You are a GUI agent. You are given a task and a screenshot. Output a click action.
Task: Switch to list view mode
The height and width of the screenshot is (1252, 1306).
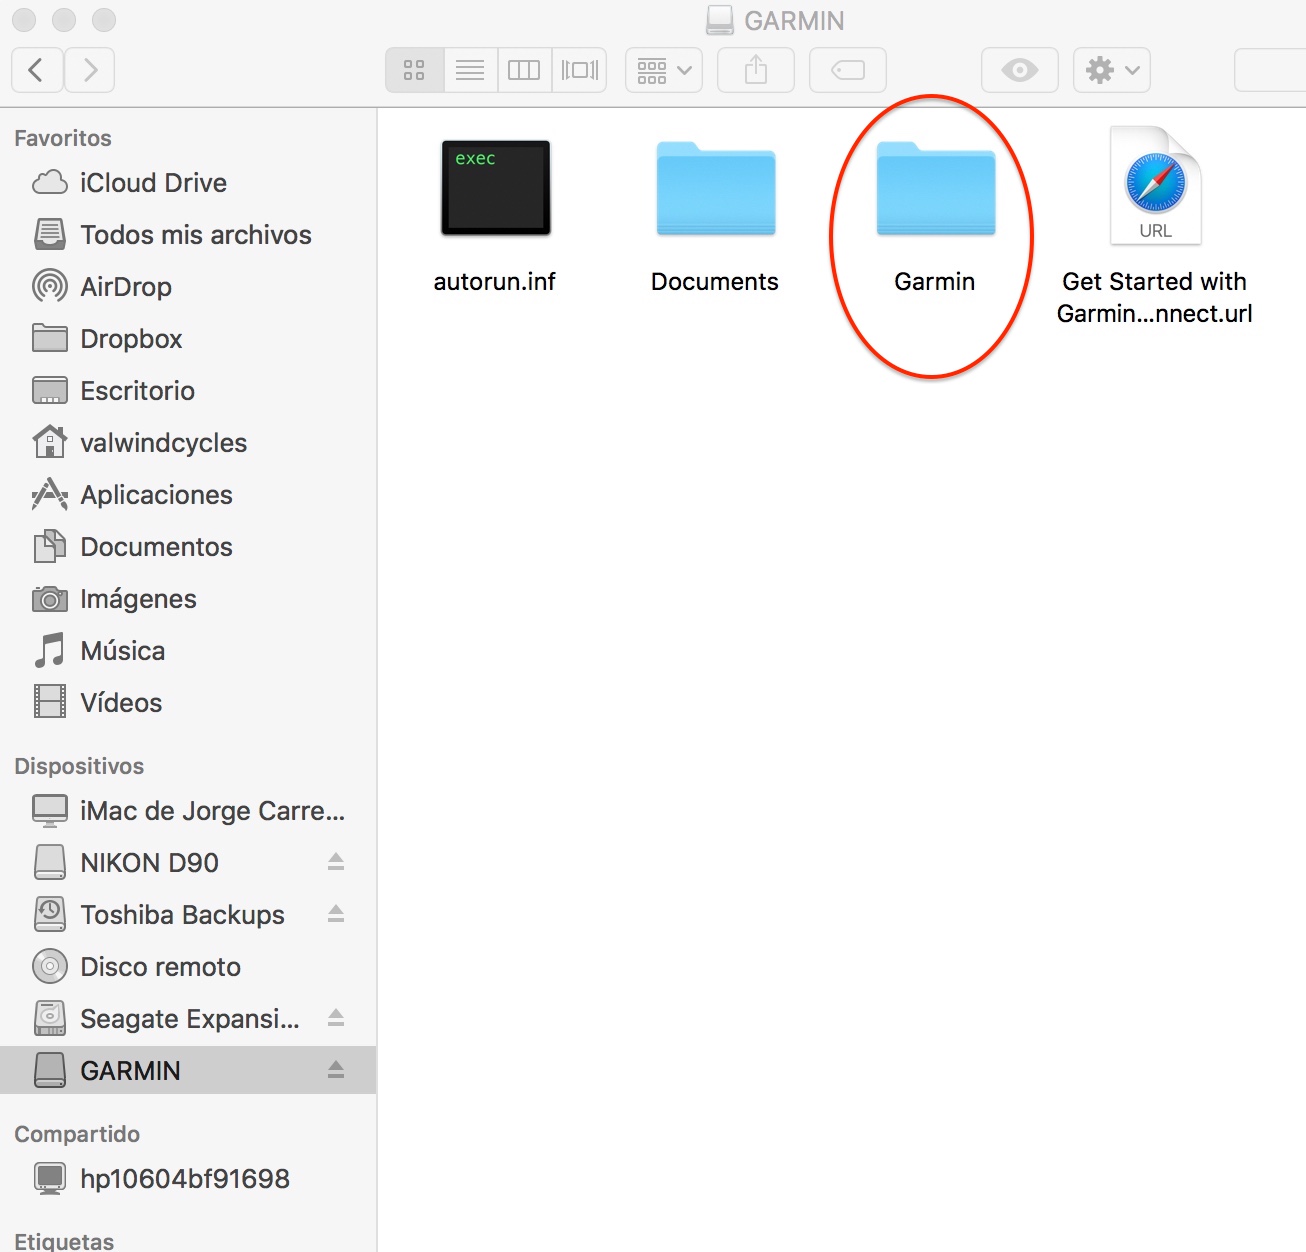pyautogui.click(x=470, y=70)
